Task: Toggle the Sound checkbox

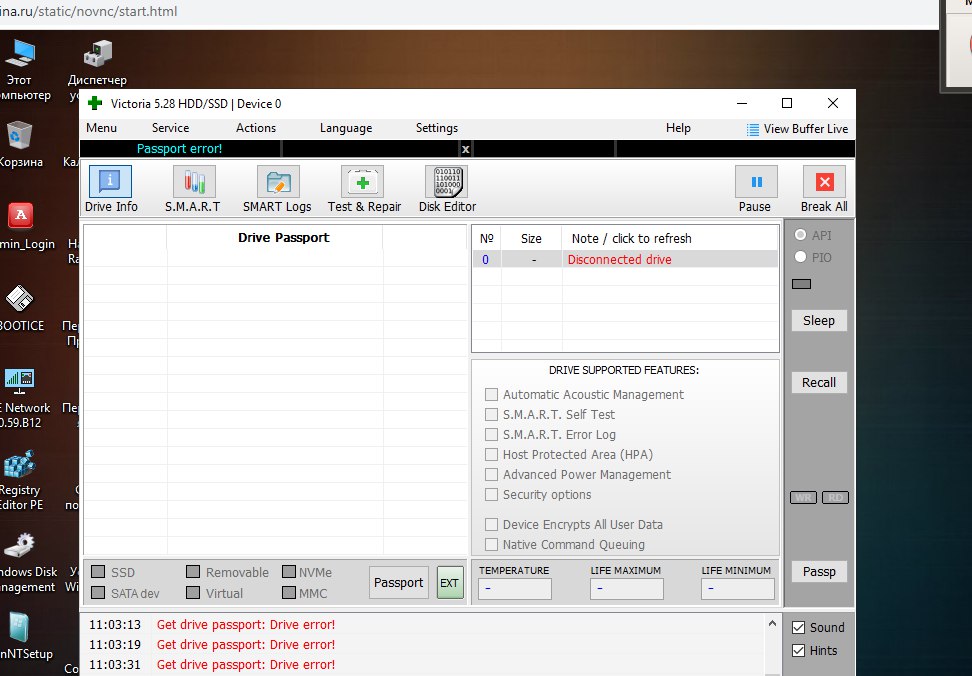Action: pyautogui.click(x=798, y=627)
